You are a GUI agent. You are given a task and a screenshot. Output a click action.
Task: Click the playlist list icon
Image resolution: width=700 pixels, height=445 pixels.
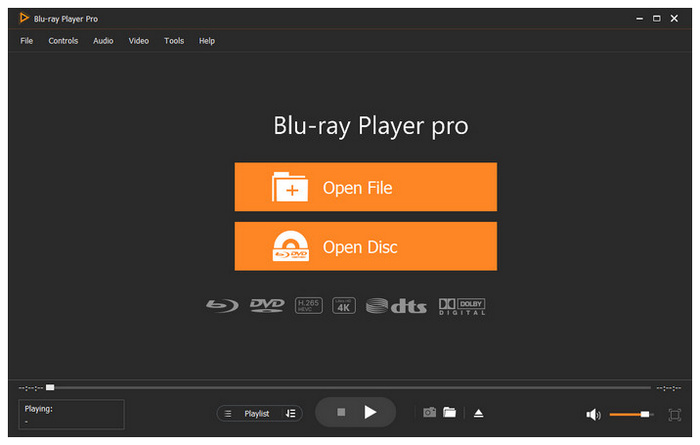228,414
